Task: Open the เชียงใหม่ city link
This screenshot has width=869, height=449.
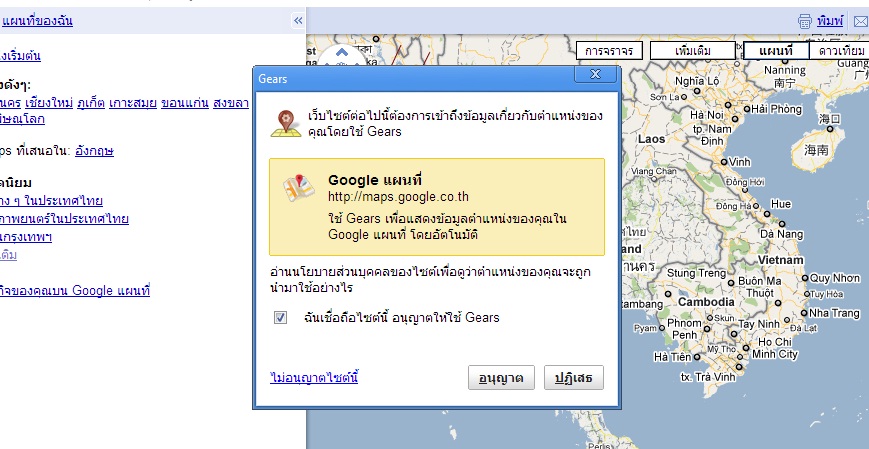Action: 49,103
